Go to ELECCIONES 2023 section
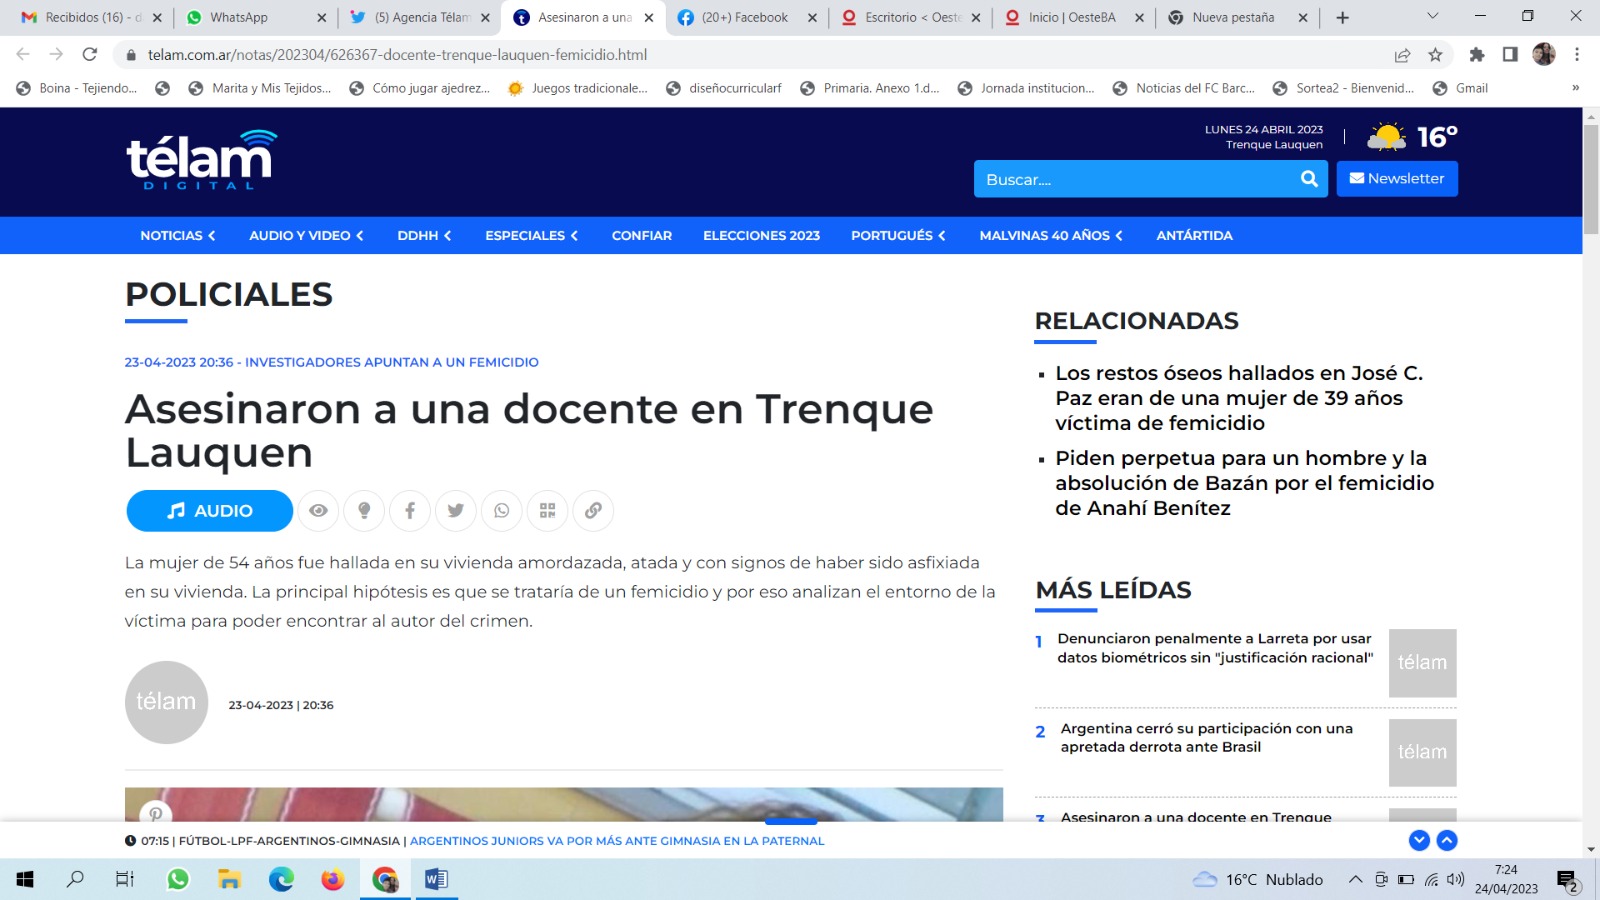Image resolution: width=1600 pixels, height=900 pixels. point(761,236)
